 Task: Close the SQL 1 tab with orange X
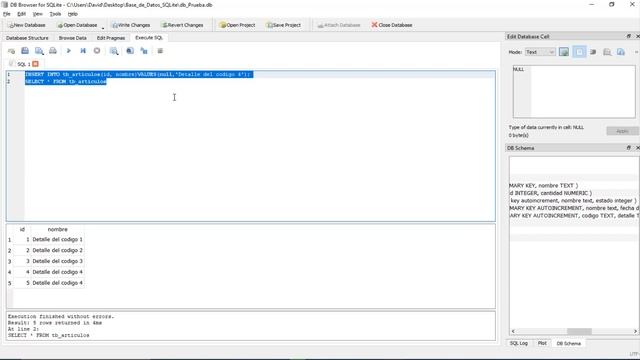(36, 64)
